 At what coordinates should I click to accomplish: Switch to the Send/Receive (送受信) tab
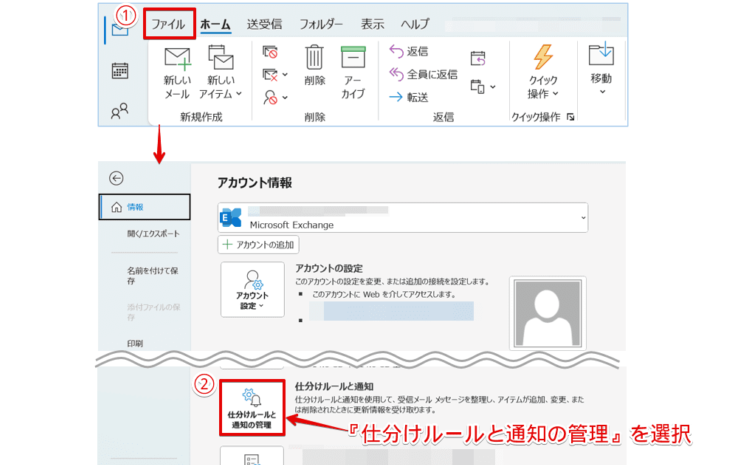click(263, 23)
